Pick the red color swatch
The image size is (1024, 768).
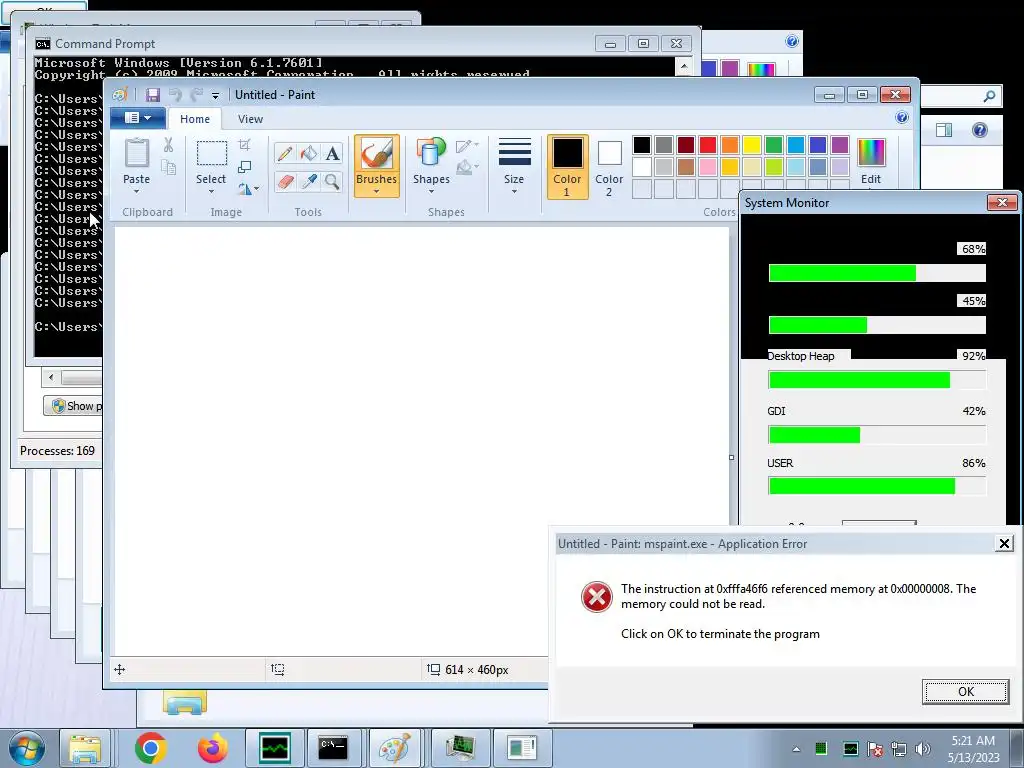click(x=707, y=144)
